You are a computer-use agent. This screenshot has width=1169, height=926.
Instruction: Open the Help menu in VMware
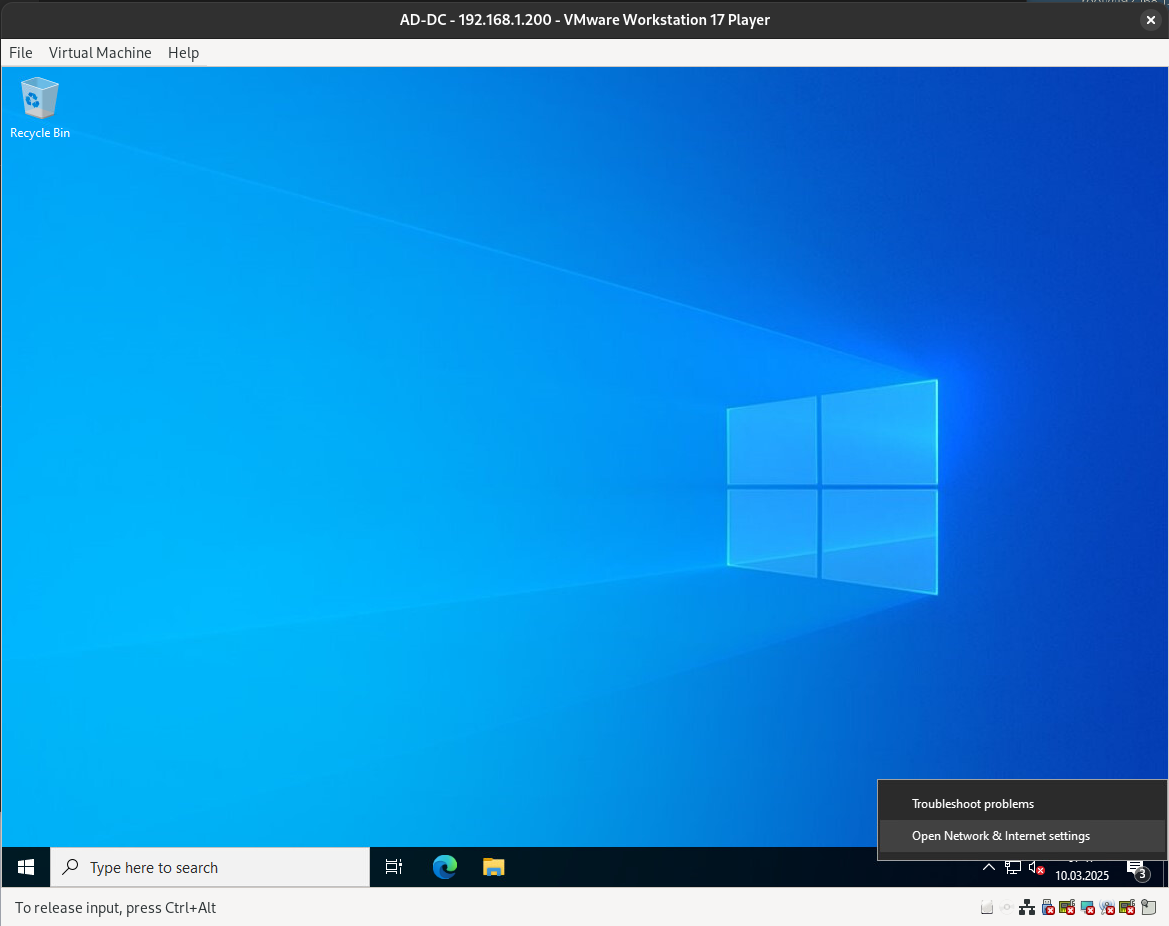tap(183, 53)
